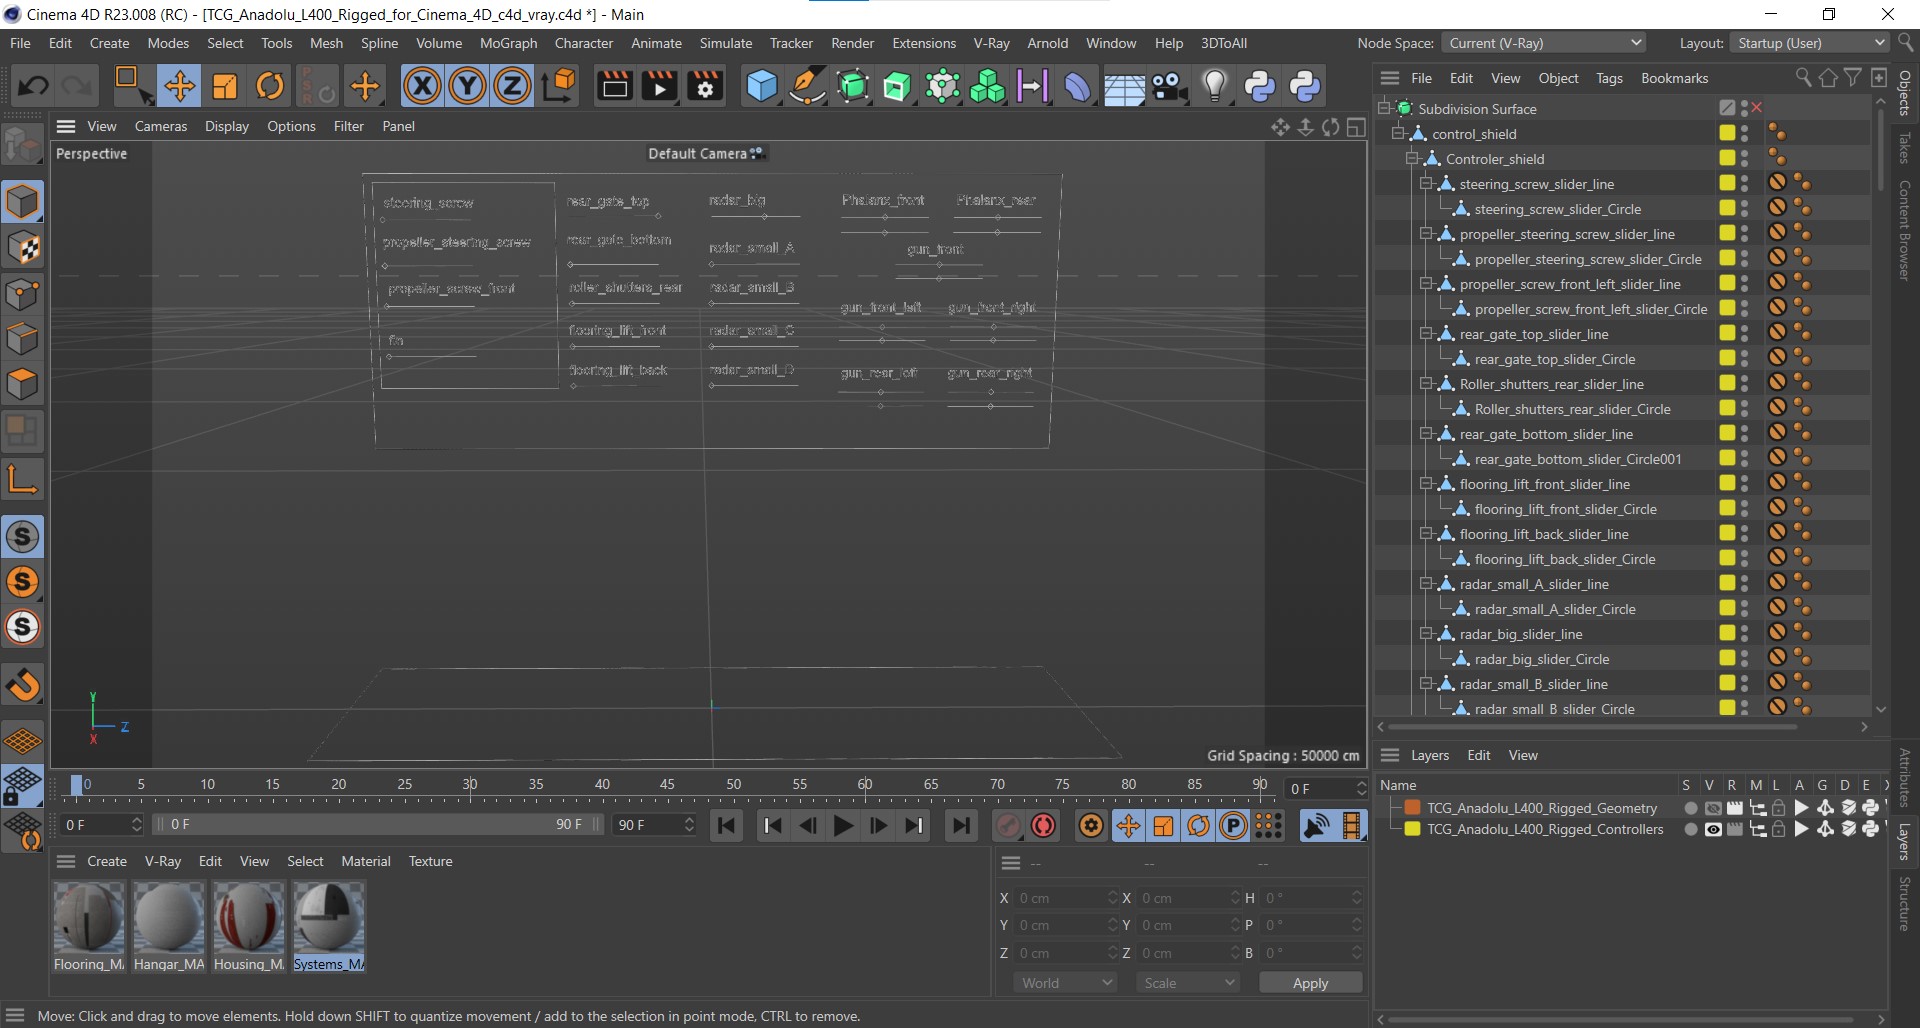Open the V-Ray menu
The width and height of the screenshot is (1920, 1028).
coord(991,43)
